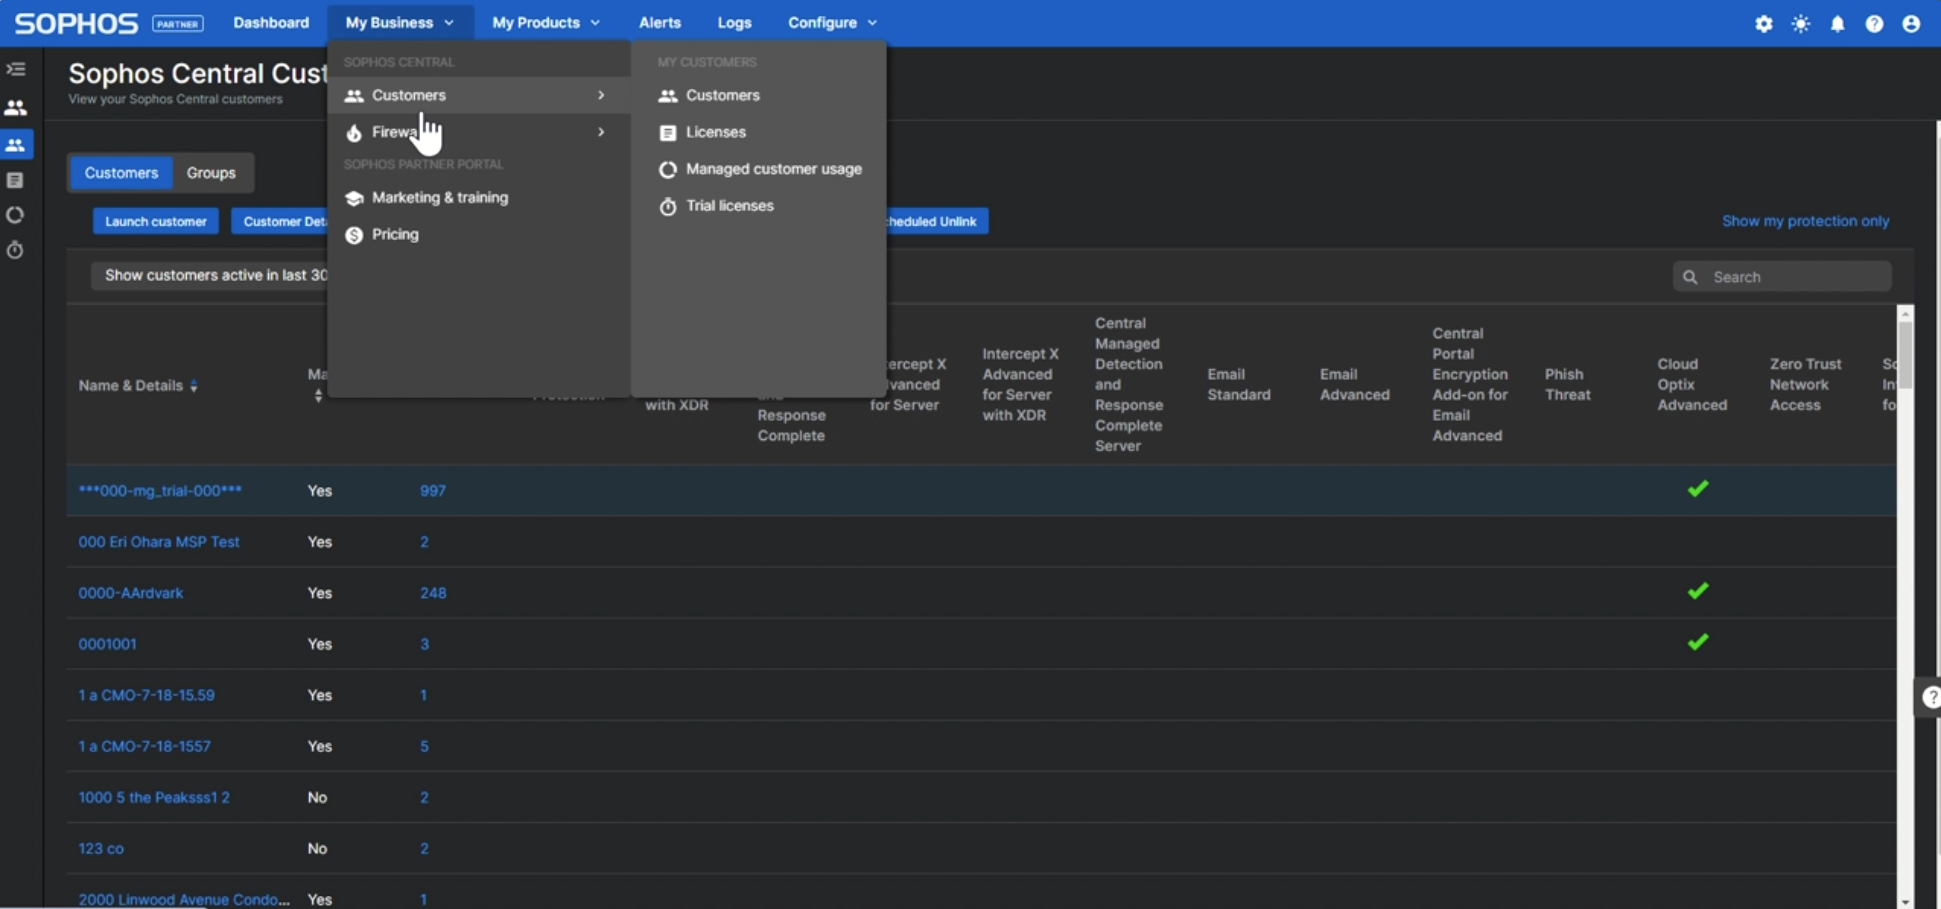Open the user account profile icon

click(x=1911, y=23)
